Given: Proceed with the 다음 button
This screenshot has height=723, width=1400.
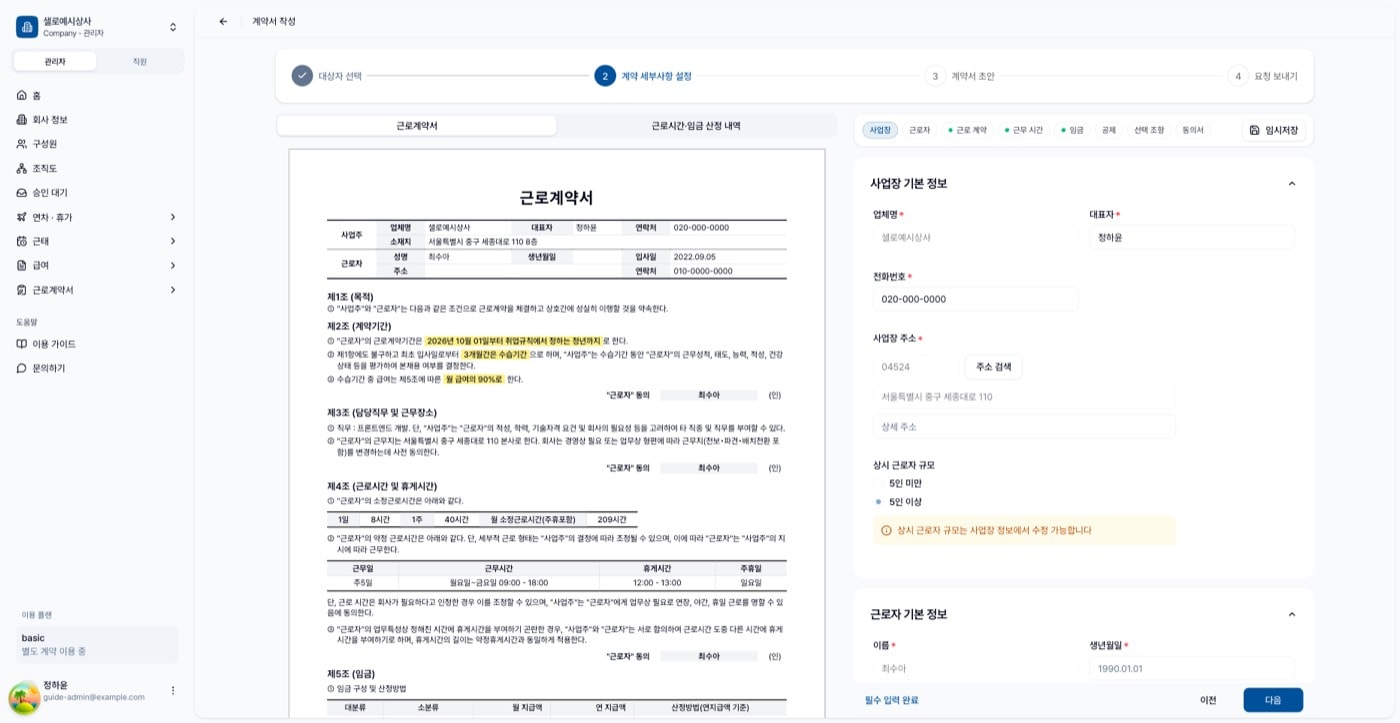Looking at the screenshot, I should (x=1273, y=700).
